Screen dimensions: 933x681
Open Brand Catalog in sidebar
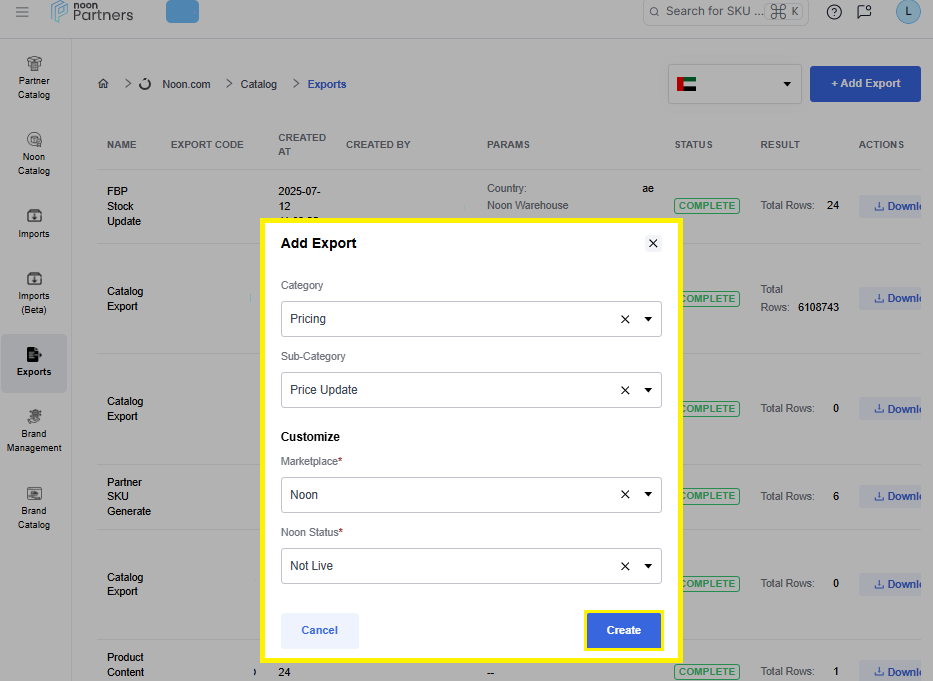pos(34,508)
